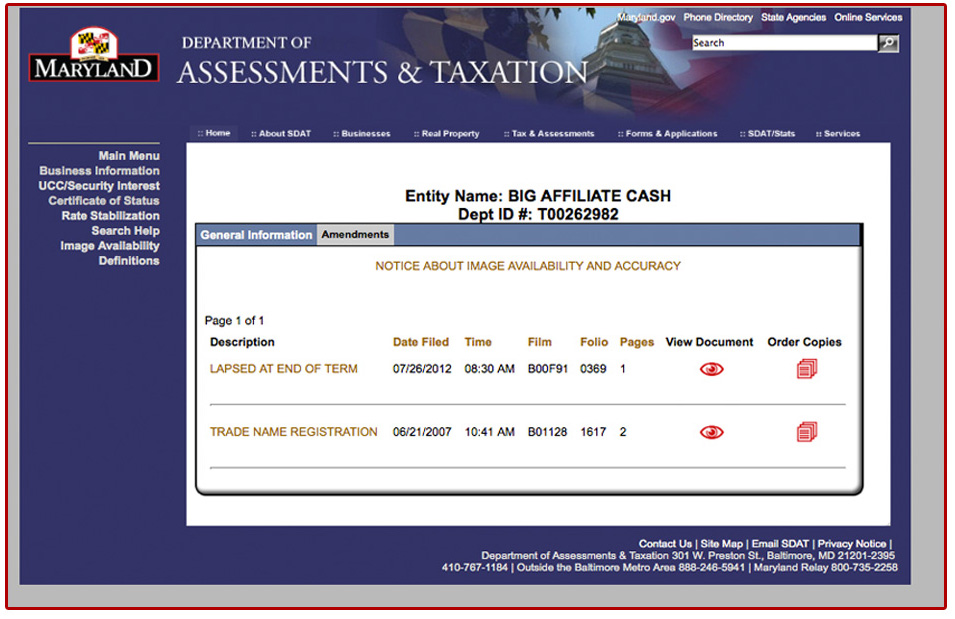Open the Home navigation tab
The height and width of the screenshot is (619, 955).
214,133
